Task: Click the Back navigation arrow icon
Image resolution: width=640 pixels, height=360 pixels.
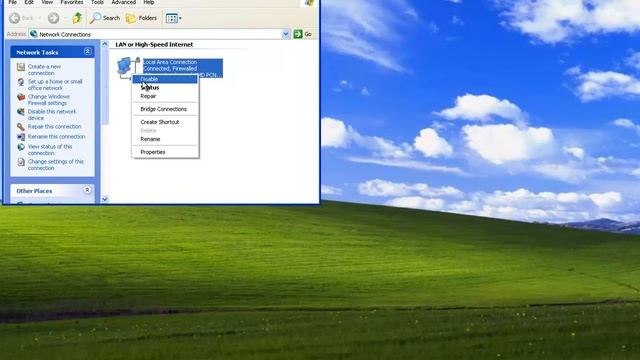Action: (x=15, y=18)
